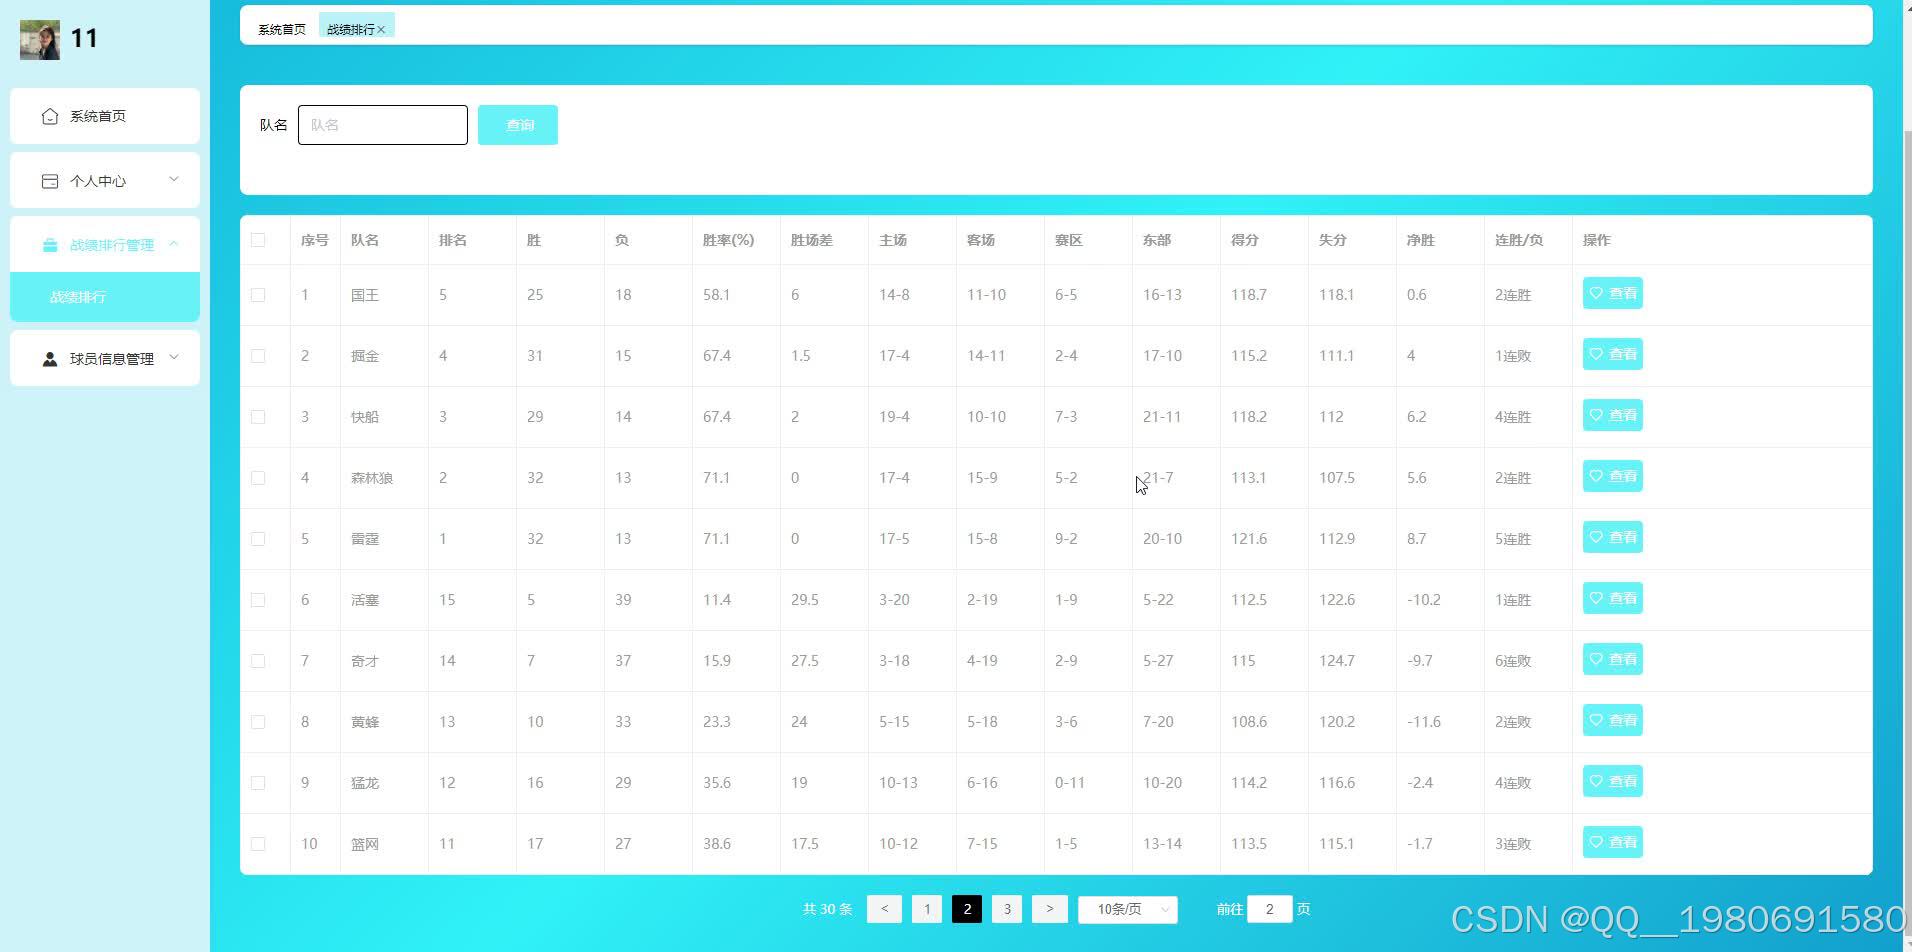This screenshot has height=952, width=1912.
Task: Click 查看 for 国王 row
Action: pyautogui.click(x=1612, y=293)
